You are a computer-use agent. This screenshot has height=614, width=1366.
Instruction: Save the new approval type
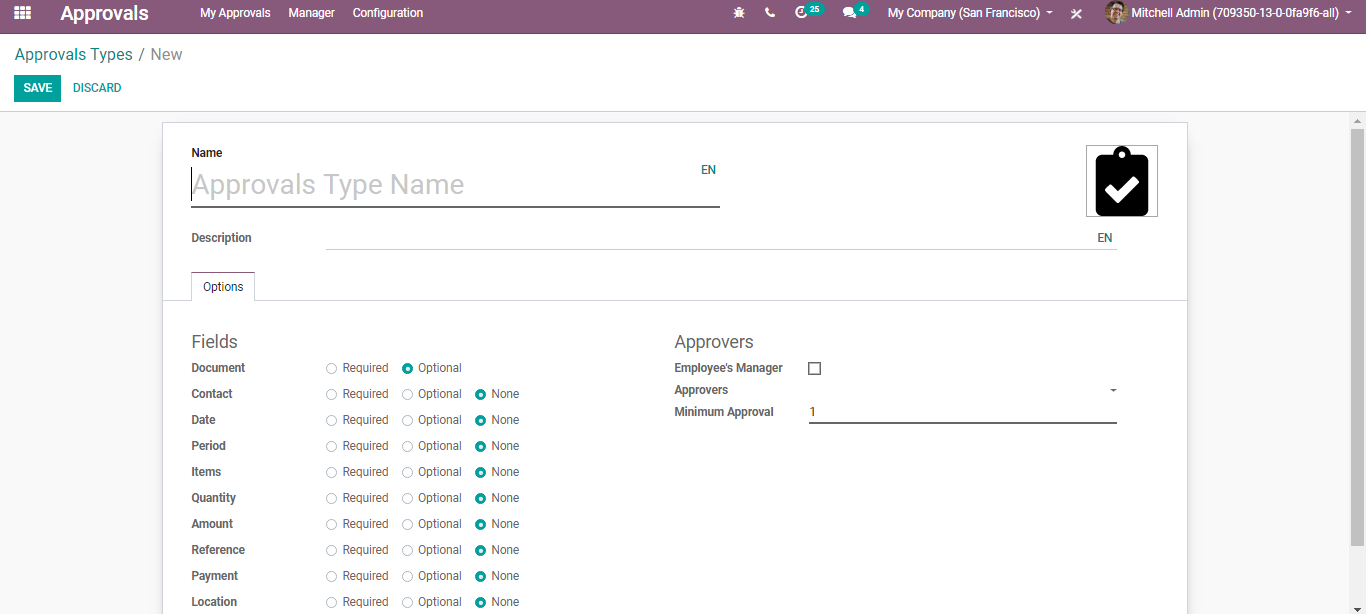[x=37, y=88]
